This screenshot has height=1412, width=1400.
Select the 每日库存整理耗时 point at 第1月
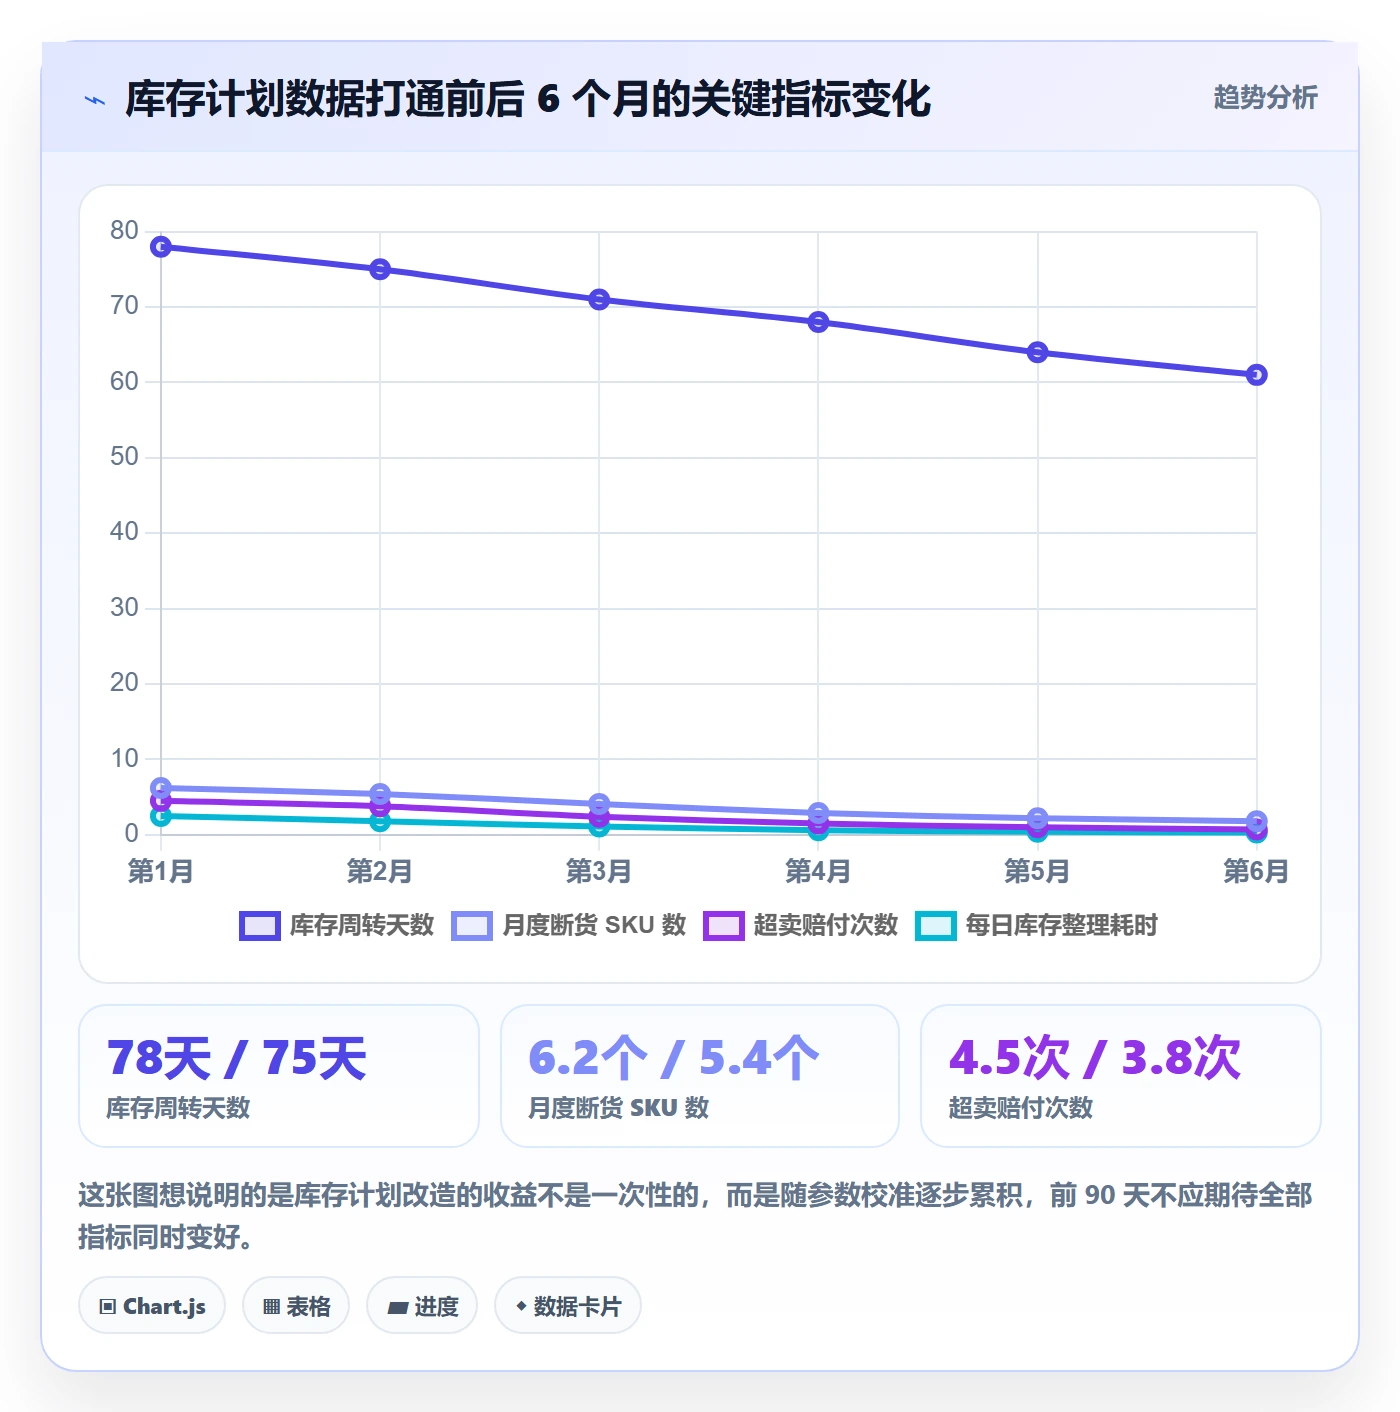tap(161, 816)
